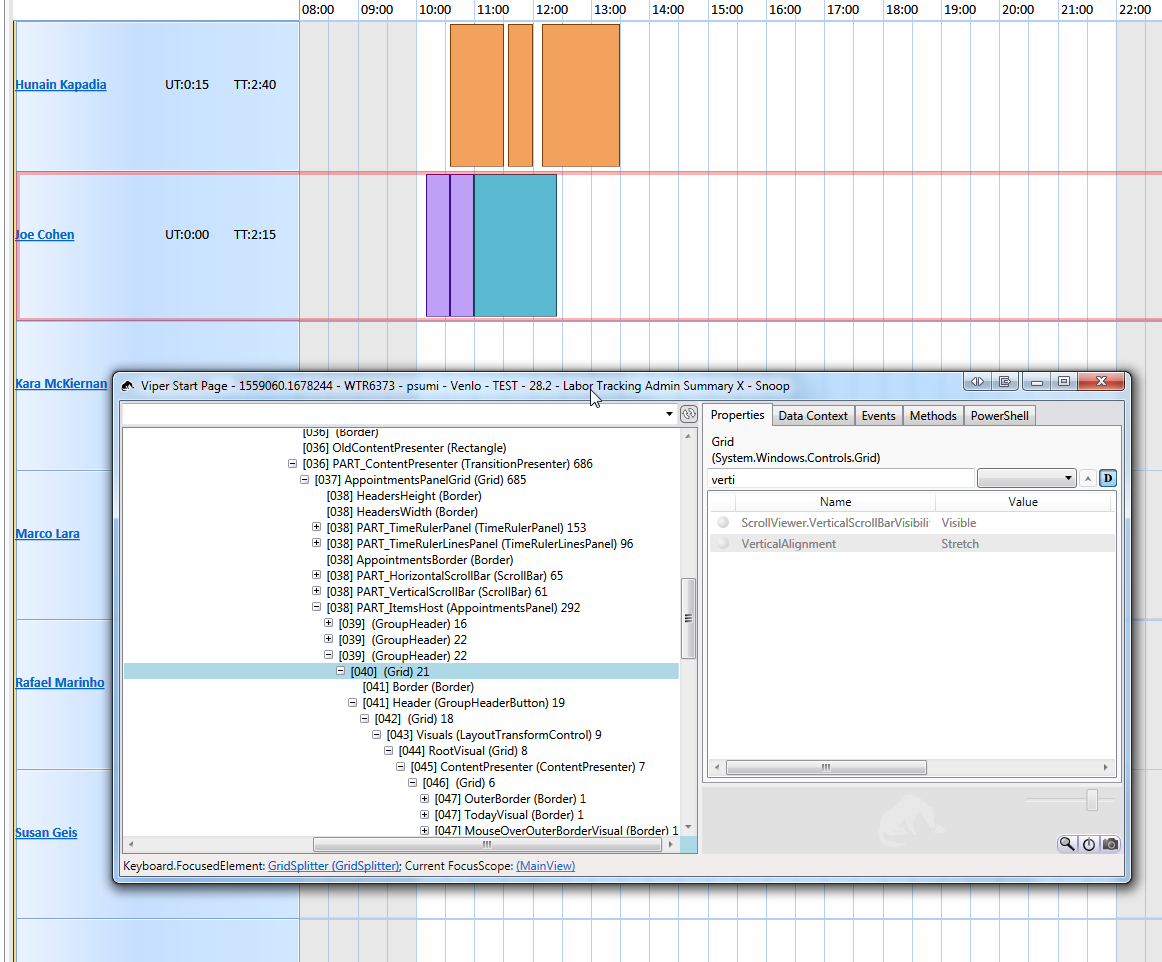Toggle the 'D' show defaults button

(x=1107, y=478)
